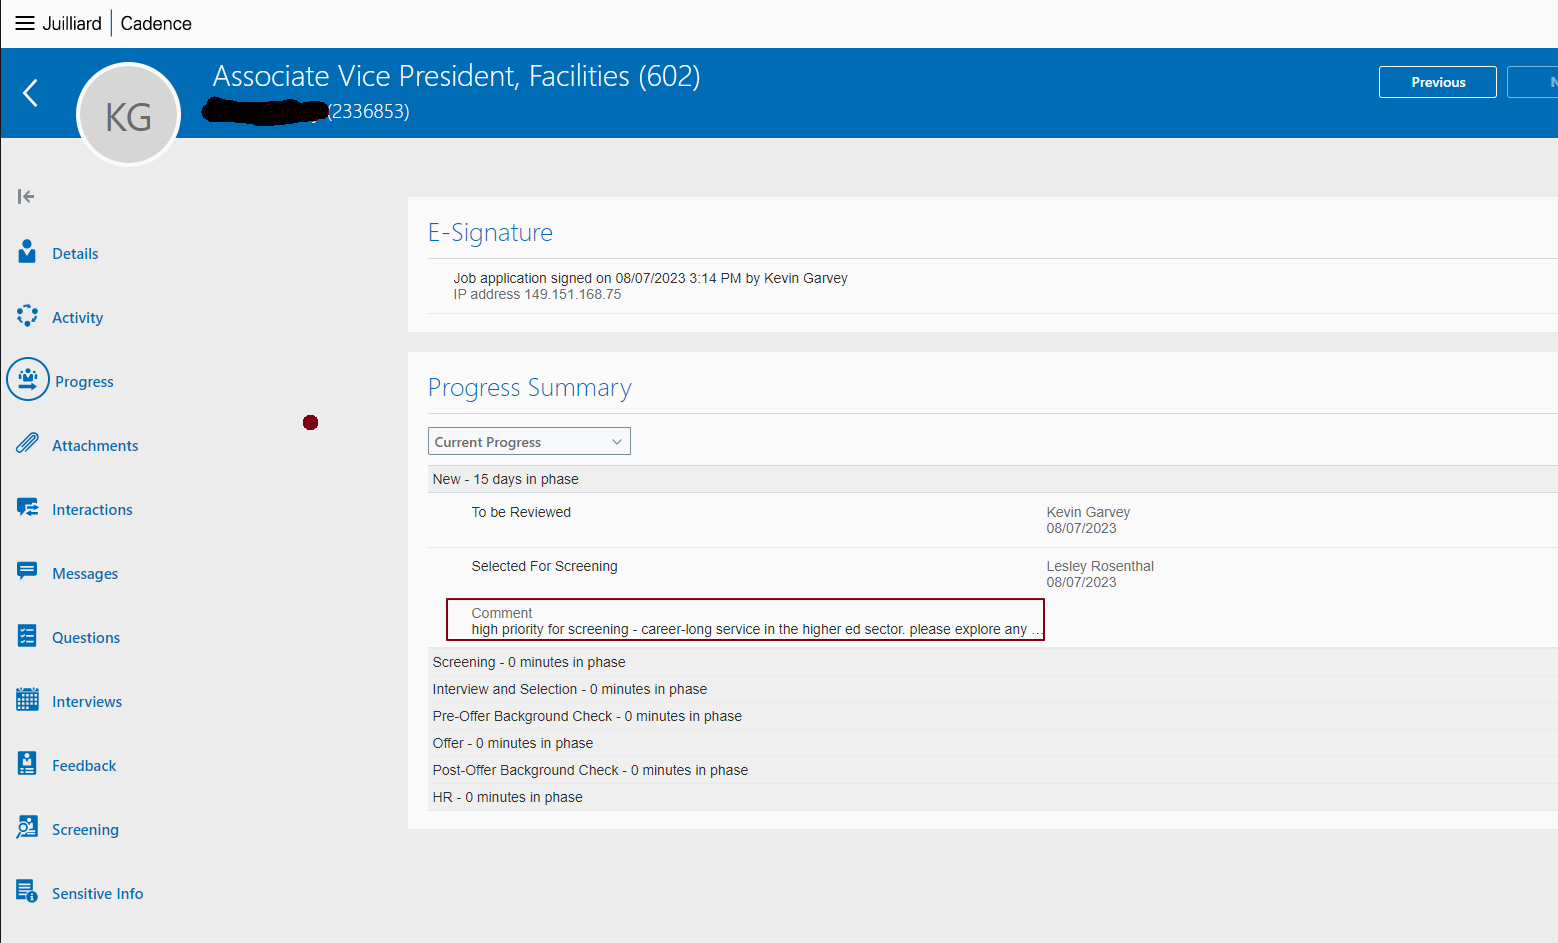Open the Details tab label
This screenshot has height=943, width=1558.
(75, 254)
